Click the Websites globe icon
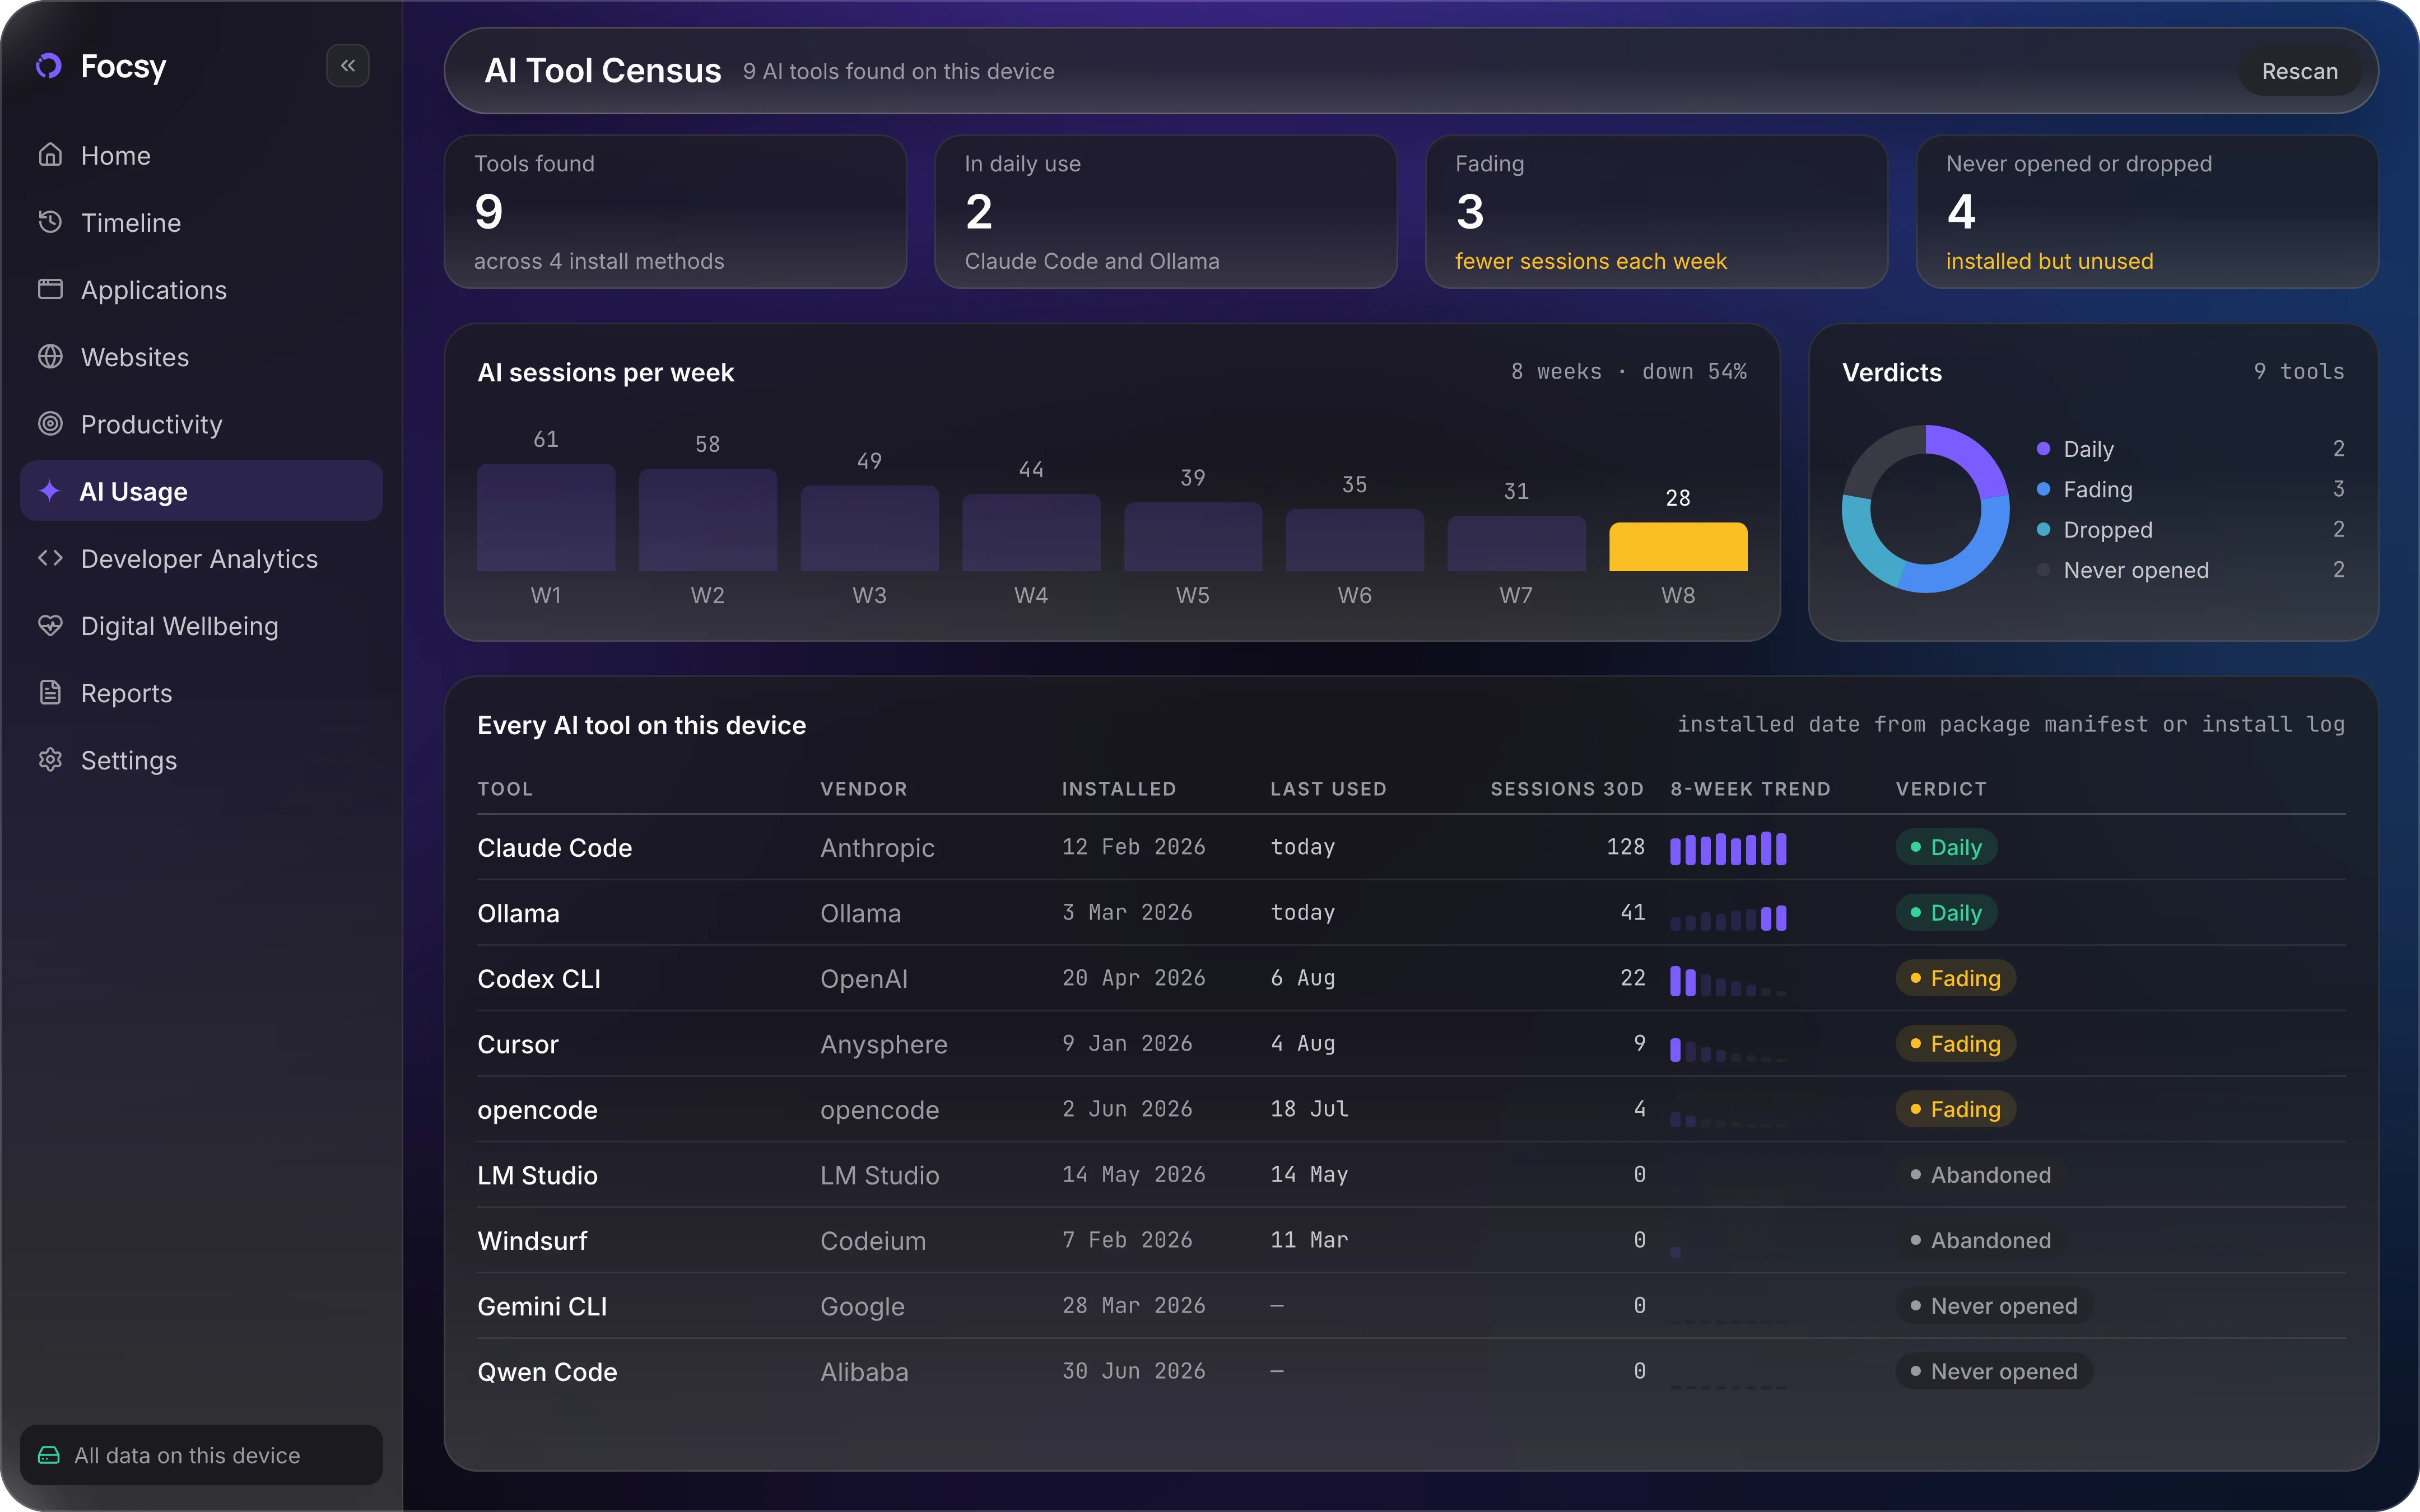This screenshot has width=2420, height=1512. pos(50,357)
